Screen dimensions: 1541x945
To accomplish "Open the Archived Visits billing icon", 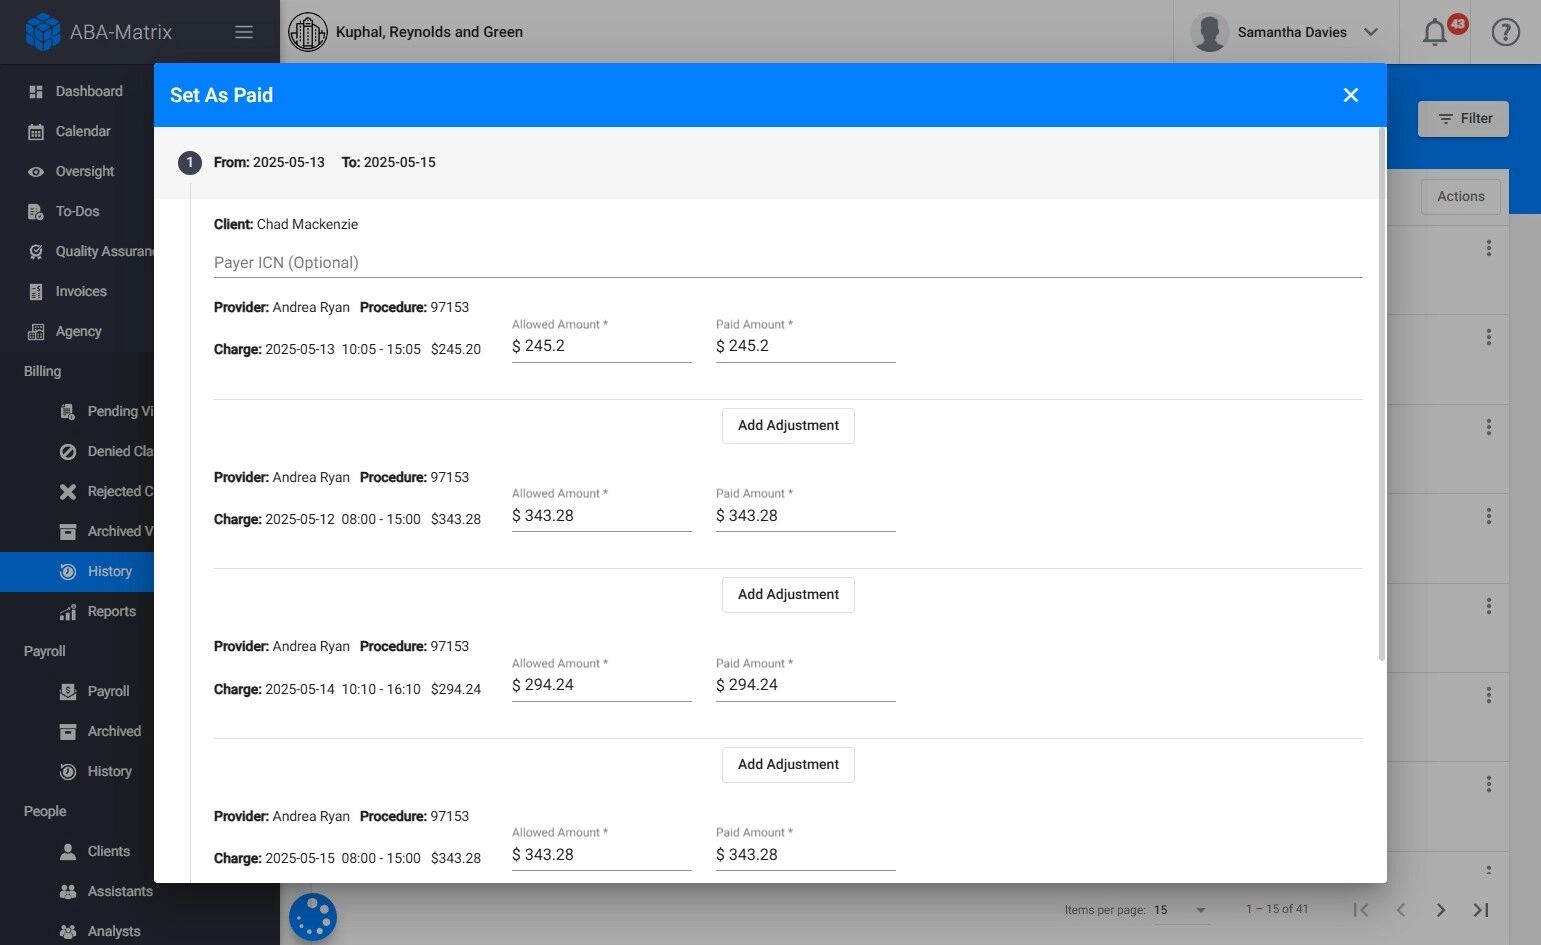I will coord(68,531).
